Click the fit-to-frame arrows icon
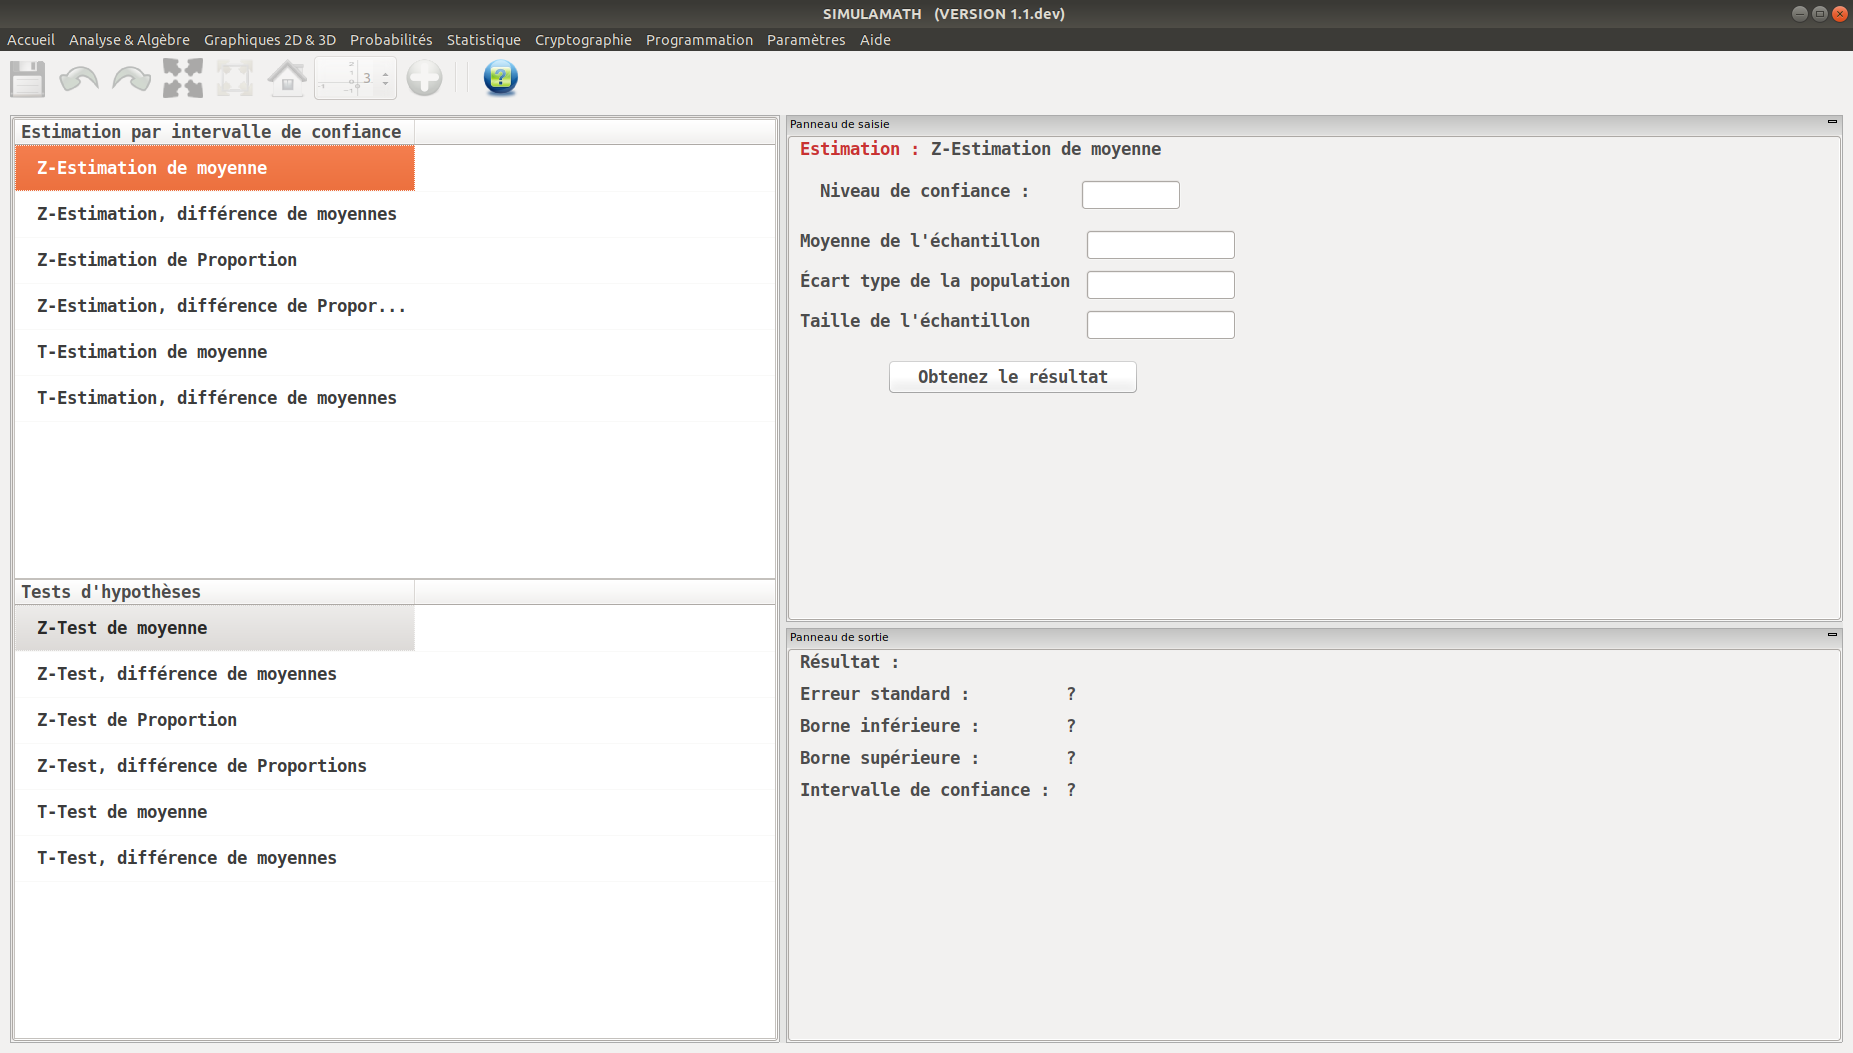The image size is (1853, 1053). [x=235, y=78]
